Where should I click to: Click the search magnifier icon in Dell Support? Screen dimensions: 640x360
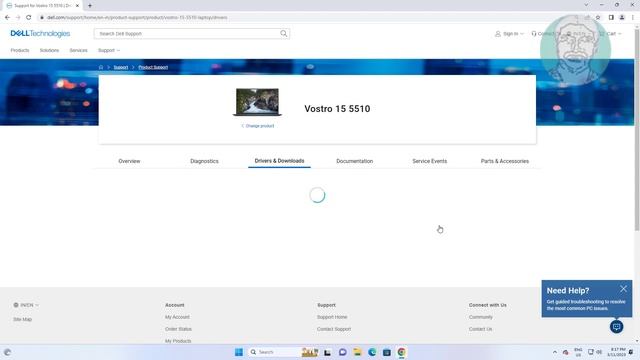point(283,33)
